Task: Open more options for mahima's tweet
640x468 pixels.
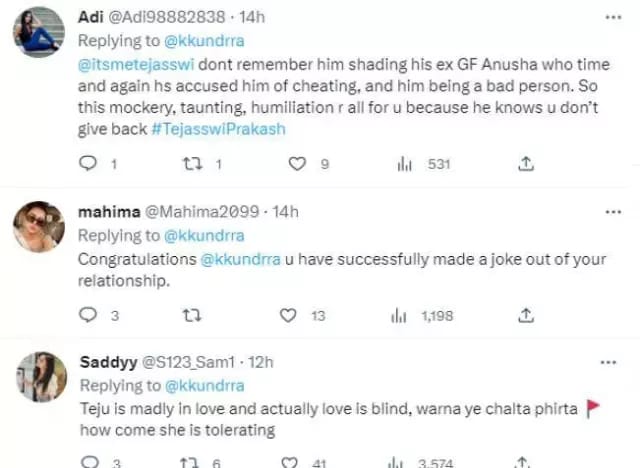Action: click(x=612, y=211)
